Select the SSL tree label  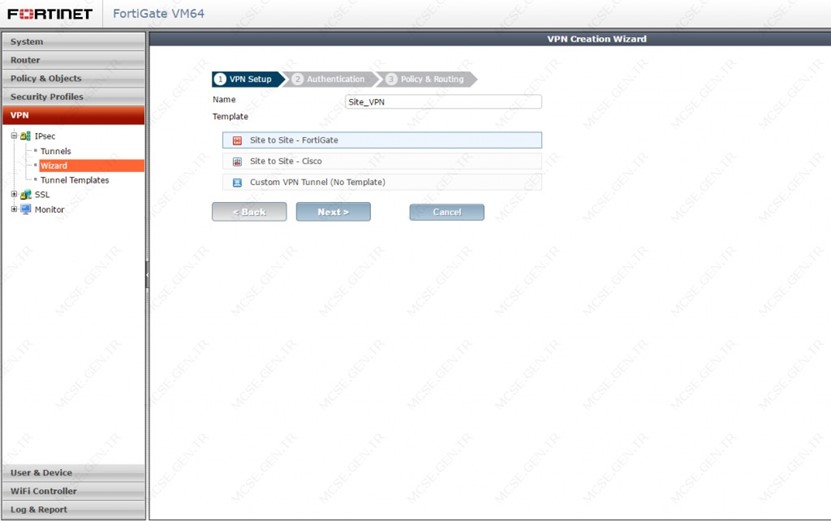click(x=42, y=195)
